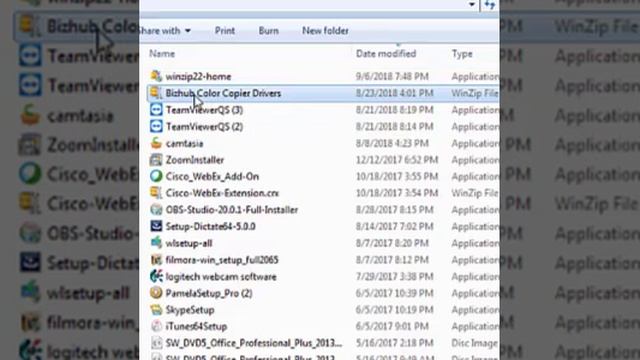
Task: Click the camtasia installer icon
Action: (156, 143)
